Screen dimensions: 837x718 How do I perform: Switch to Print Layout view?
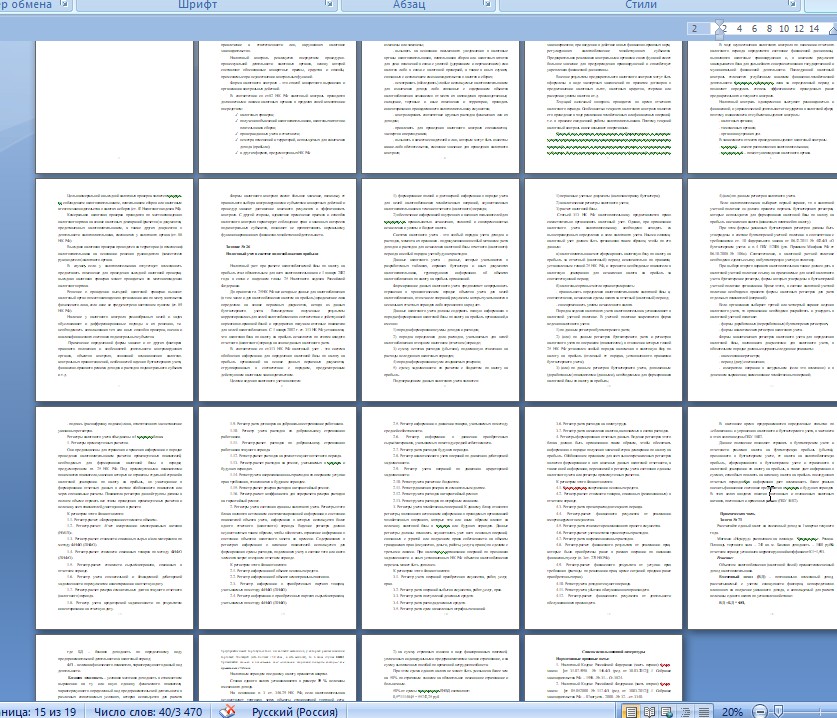[x=631, y=711]
